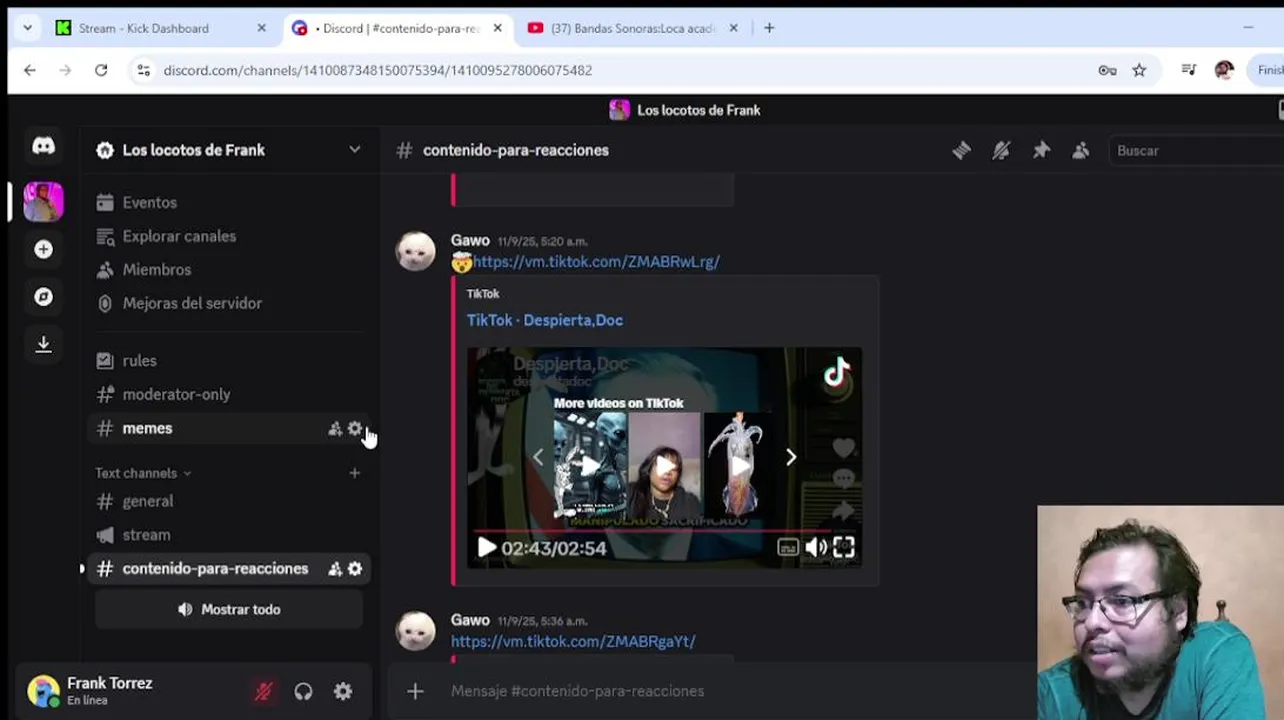Open pinned messages icon
This screenshot has width=1284, height=720.
pyautogui.click(x=1041, y=150)
